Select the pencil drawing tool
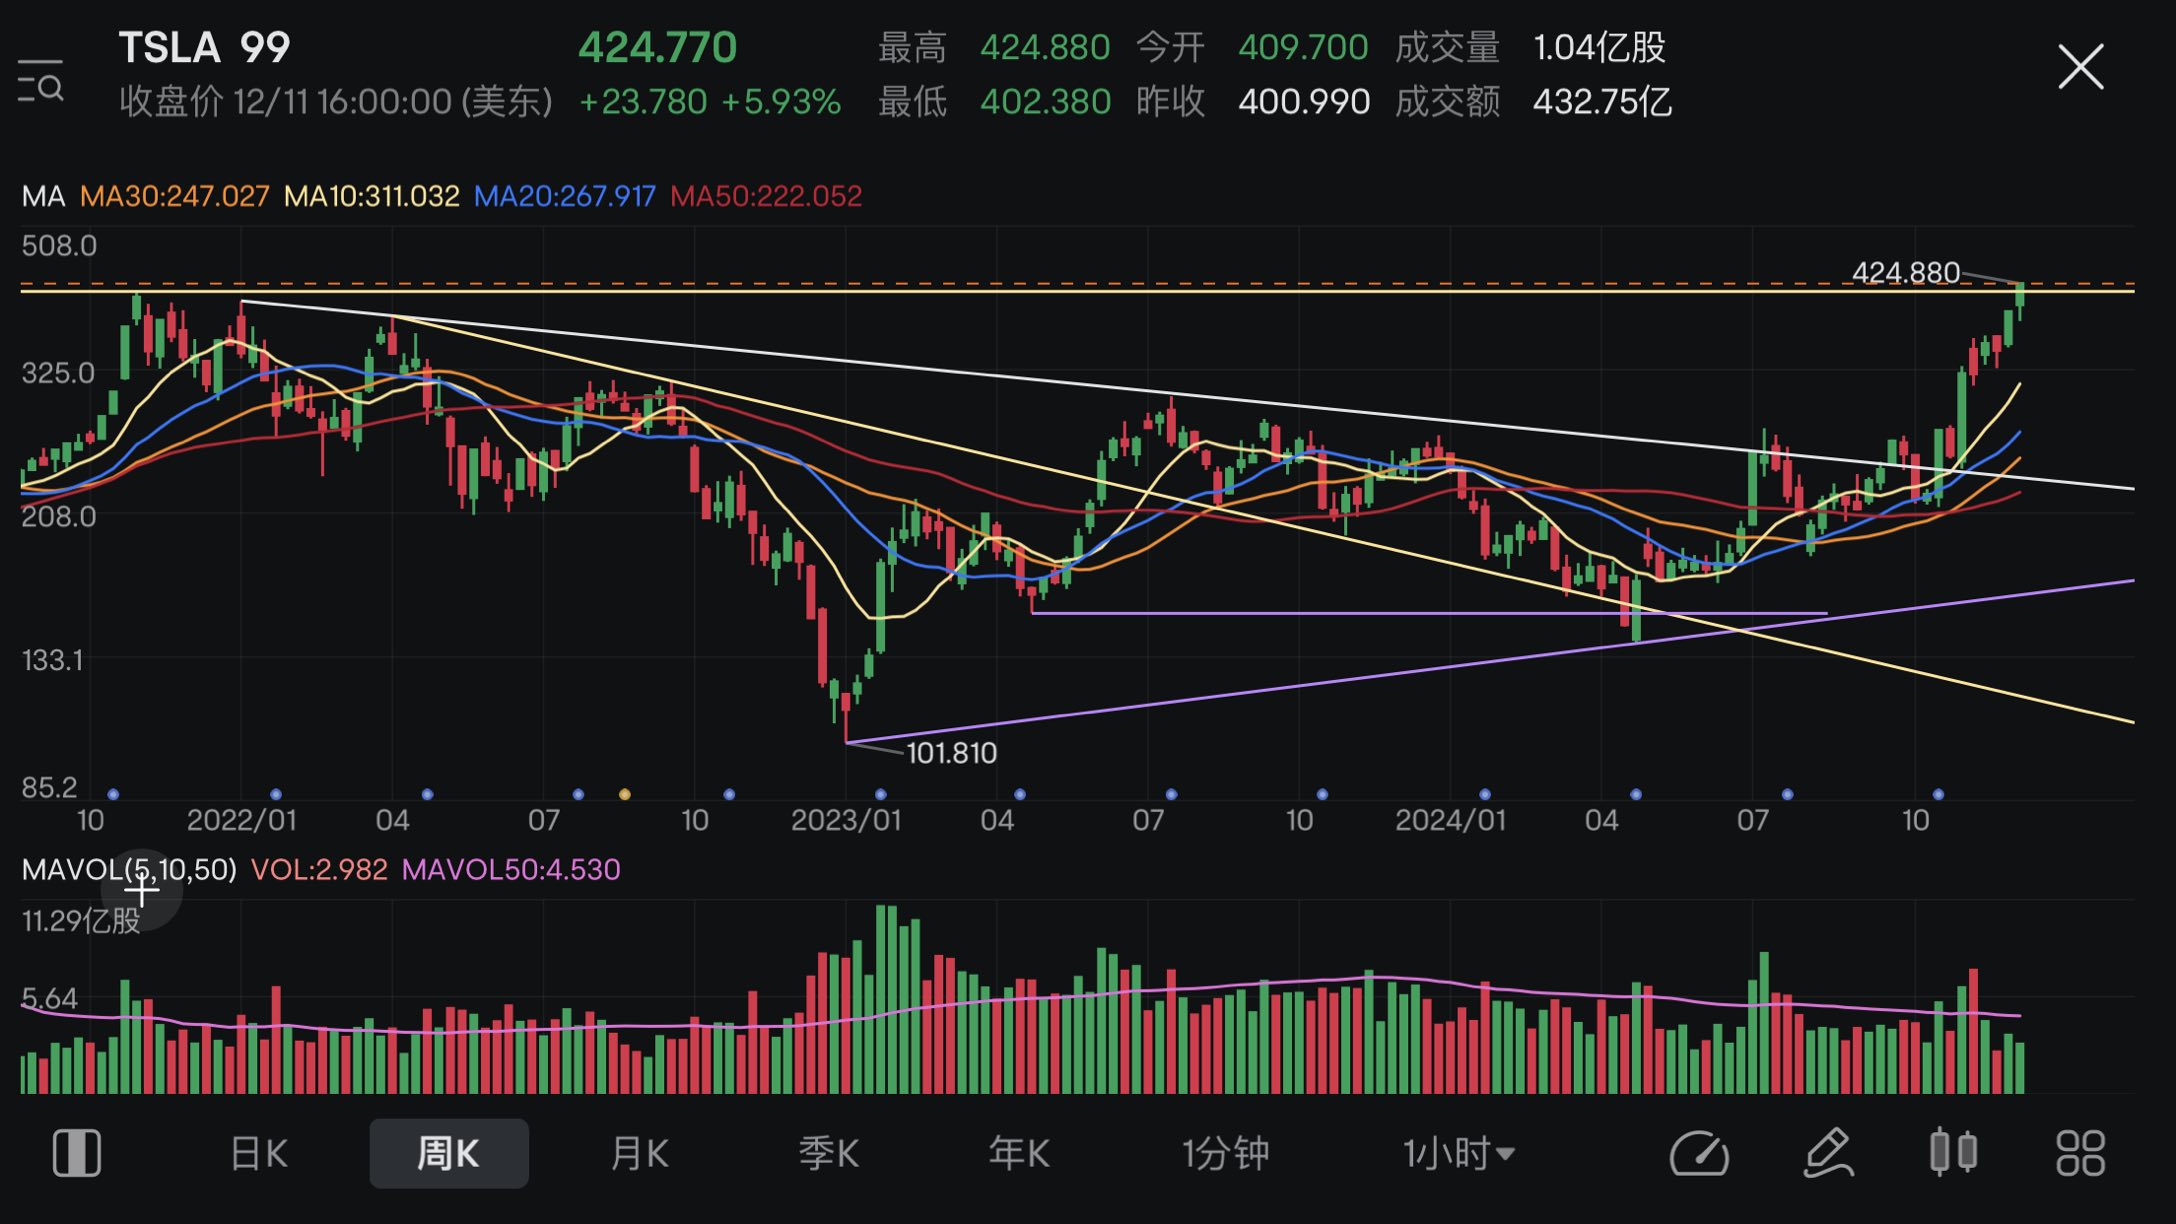2176x1224 pixels. pos(1828,1153)
